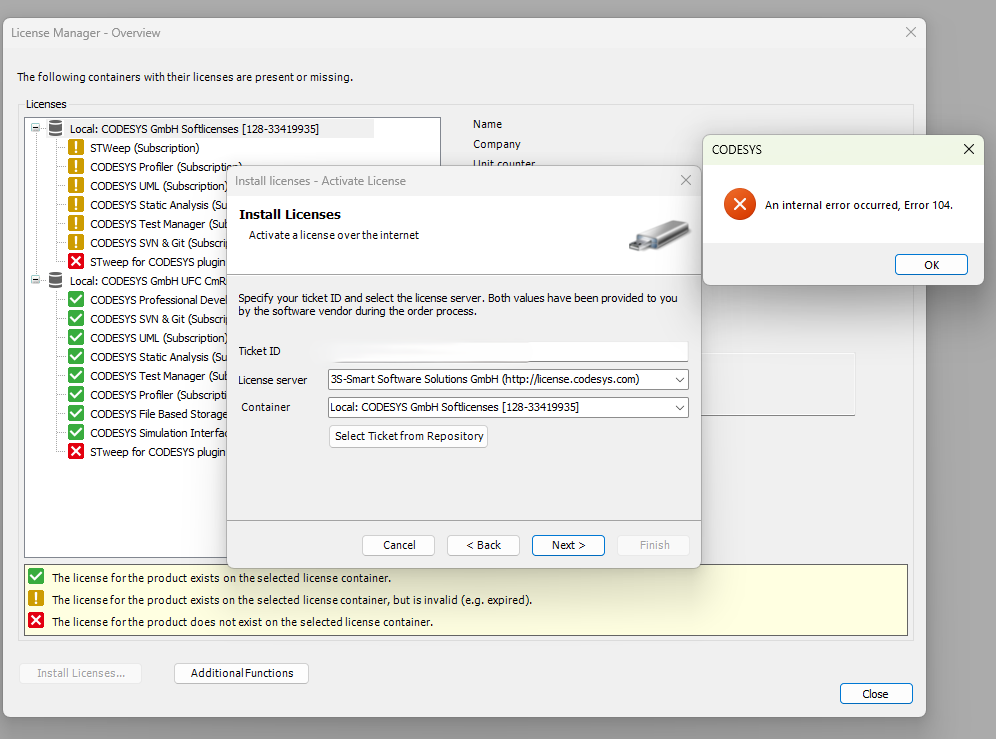Click the red X icon under the UFC CmR container
Viewport: 996px width, 739px height.
click(76, 452)
